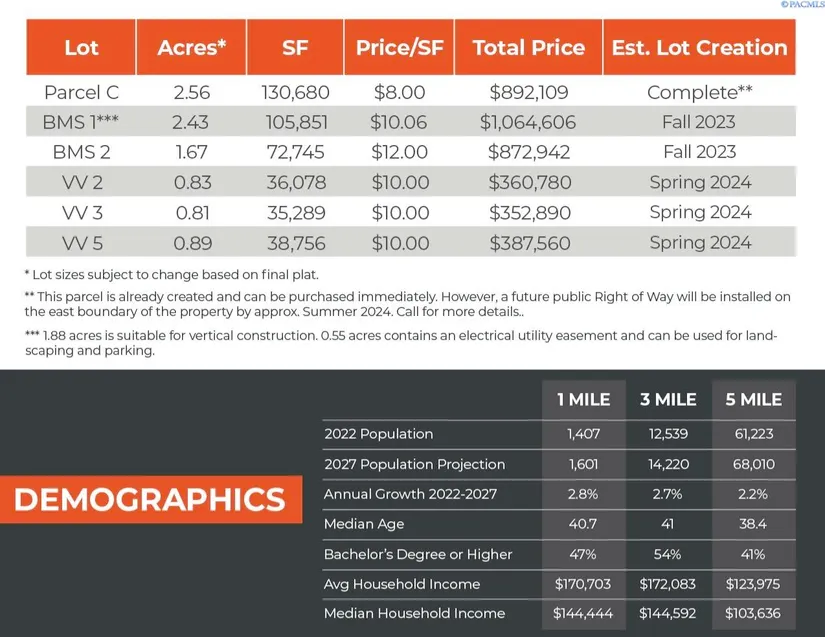Click the orange DEMOGRAPHICS banner

[x=150, y=499]
